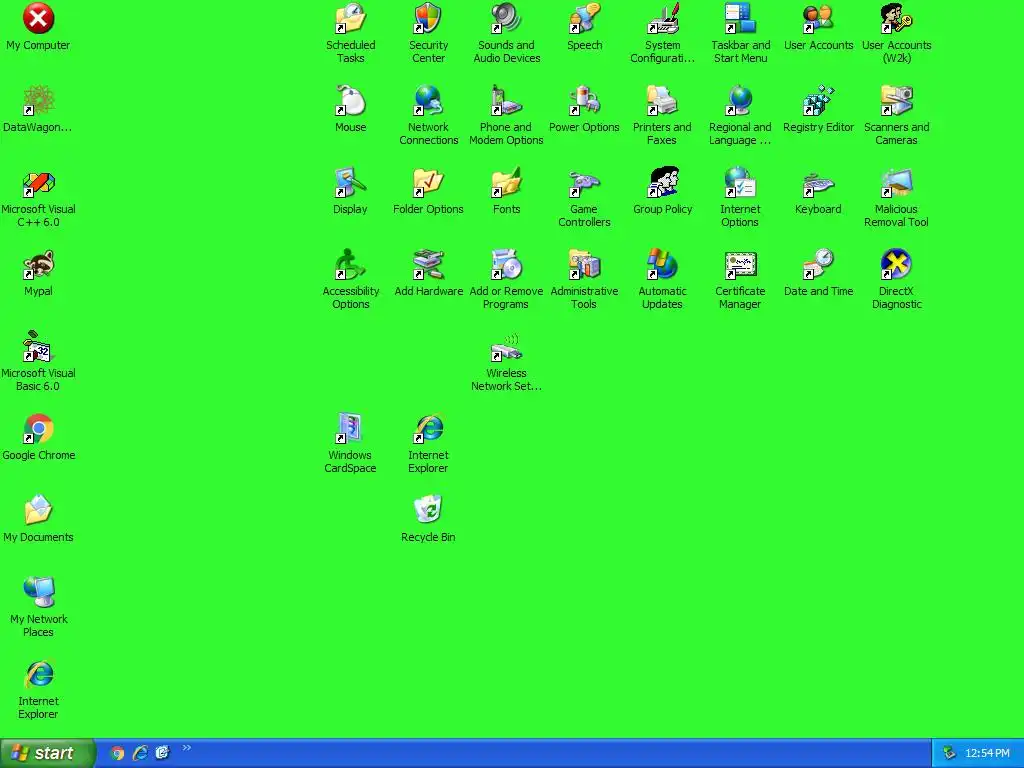Select Add or Remove Programs icon
The width and height of the screenshot is (1024, 768).
[506, 266]
